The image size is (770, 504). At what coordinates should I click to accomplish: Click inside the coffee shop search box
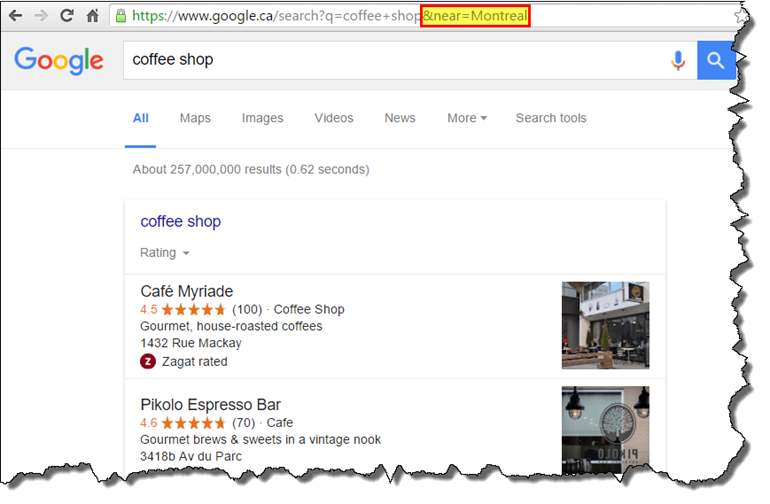pyautogui.click(x=390, y=60)
